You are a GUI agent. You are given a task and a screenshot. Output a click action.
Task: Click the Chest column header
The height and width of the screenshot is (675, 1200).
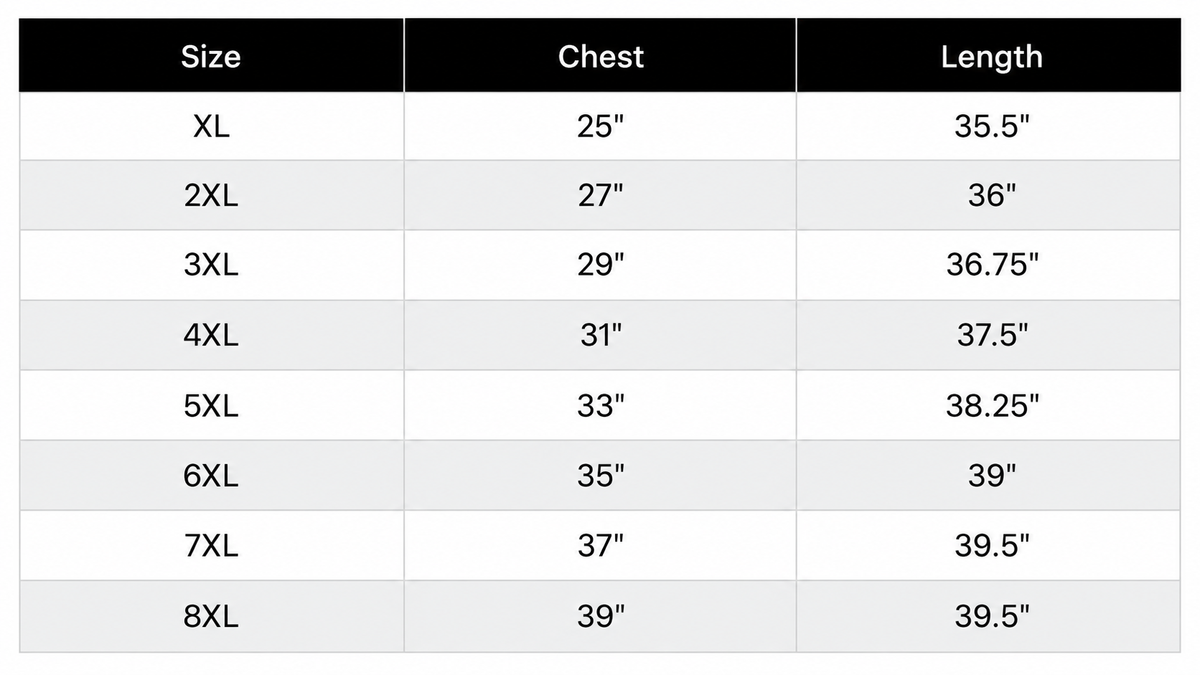pyautogui.click(x=600, y=56)
